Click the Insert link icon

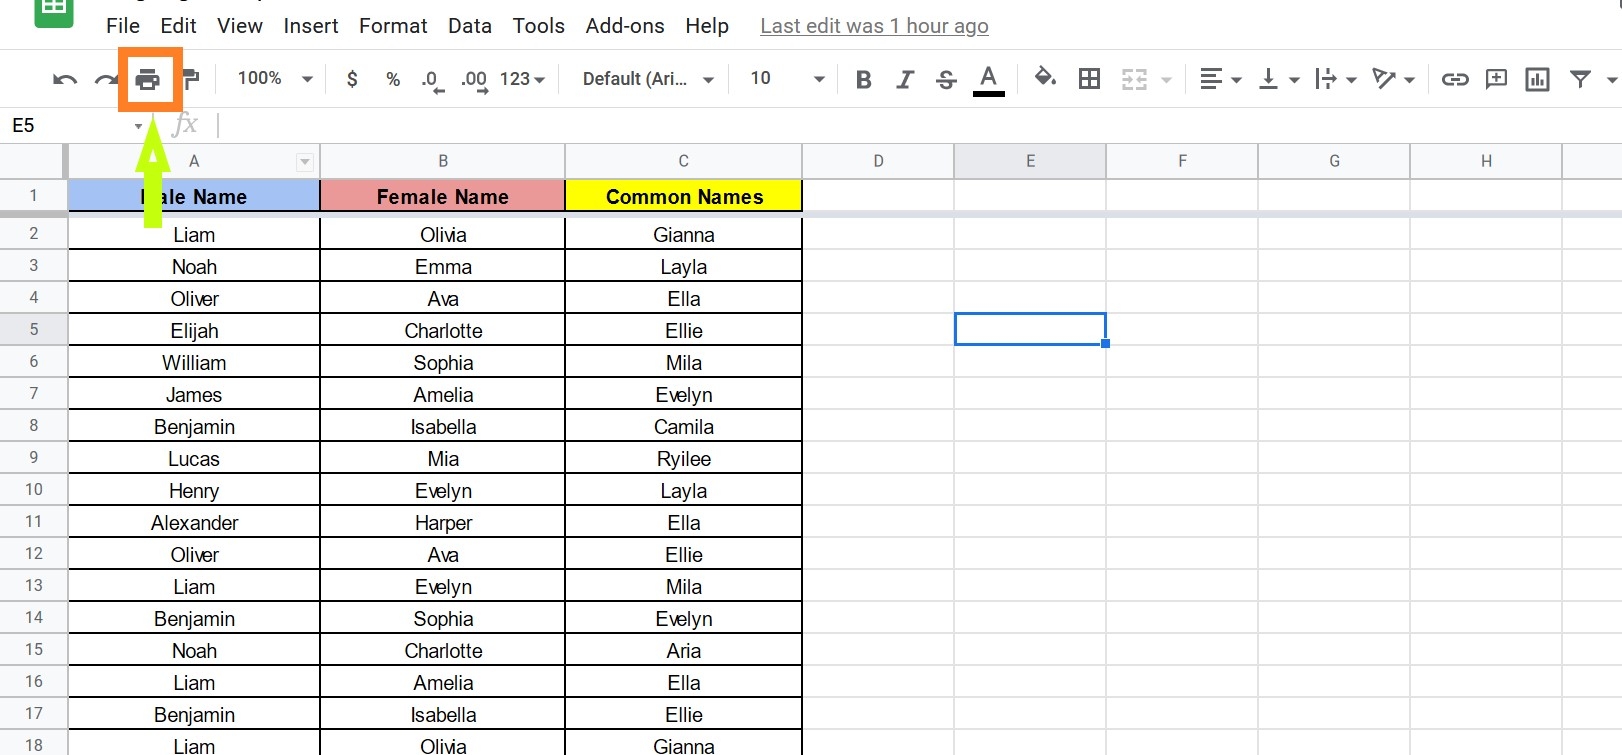coord(1454,79)
